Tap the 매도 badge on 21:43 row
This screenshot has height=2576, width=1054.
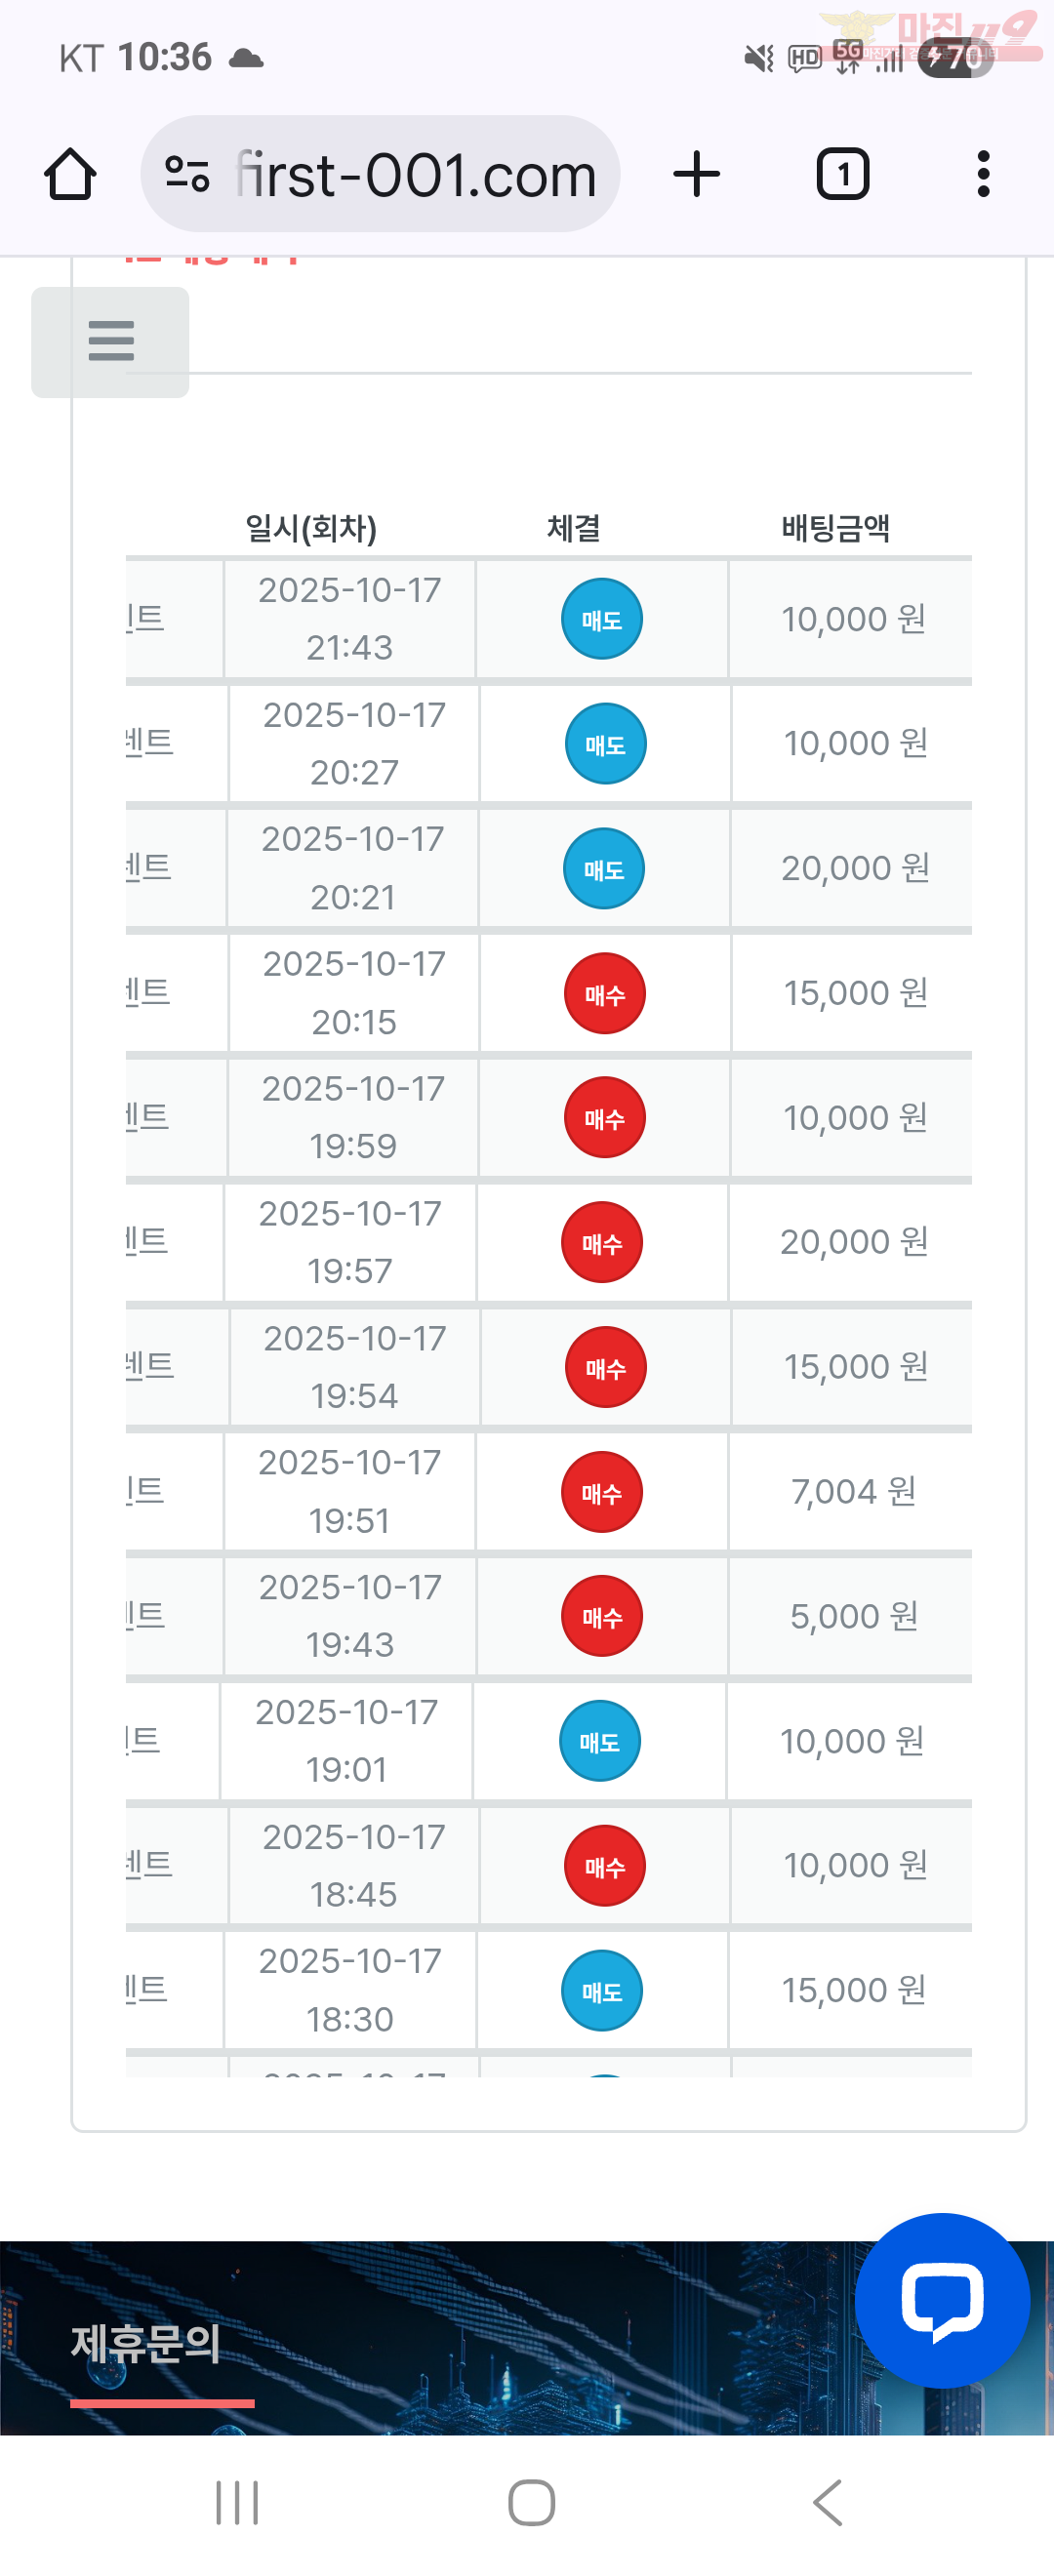601,619
